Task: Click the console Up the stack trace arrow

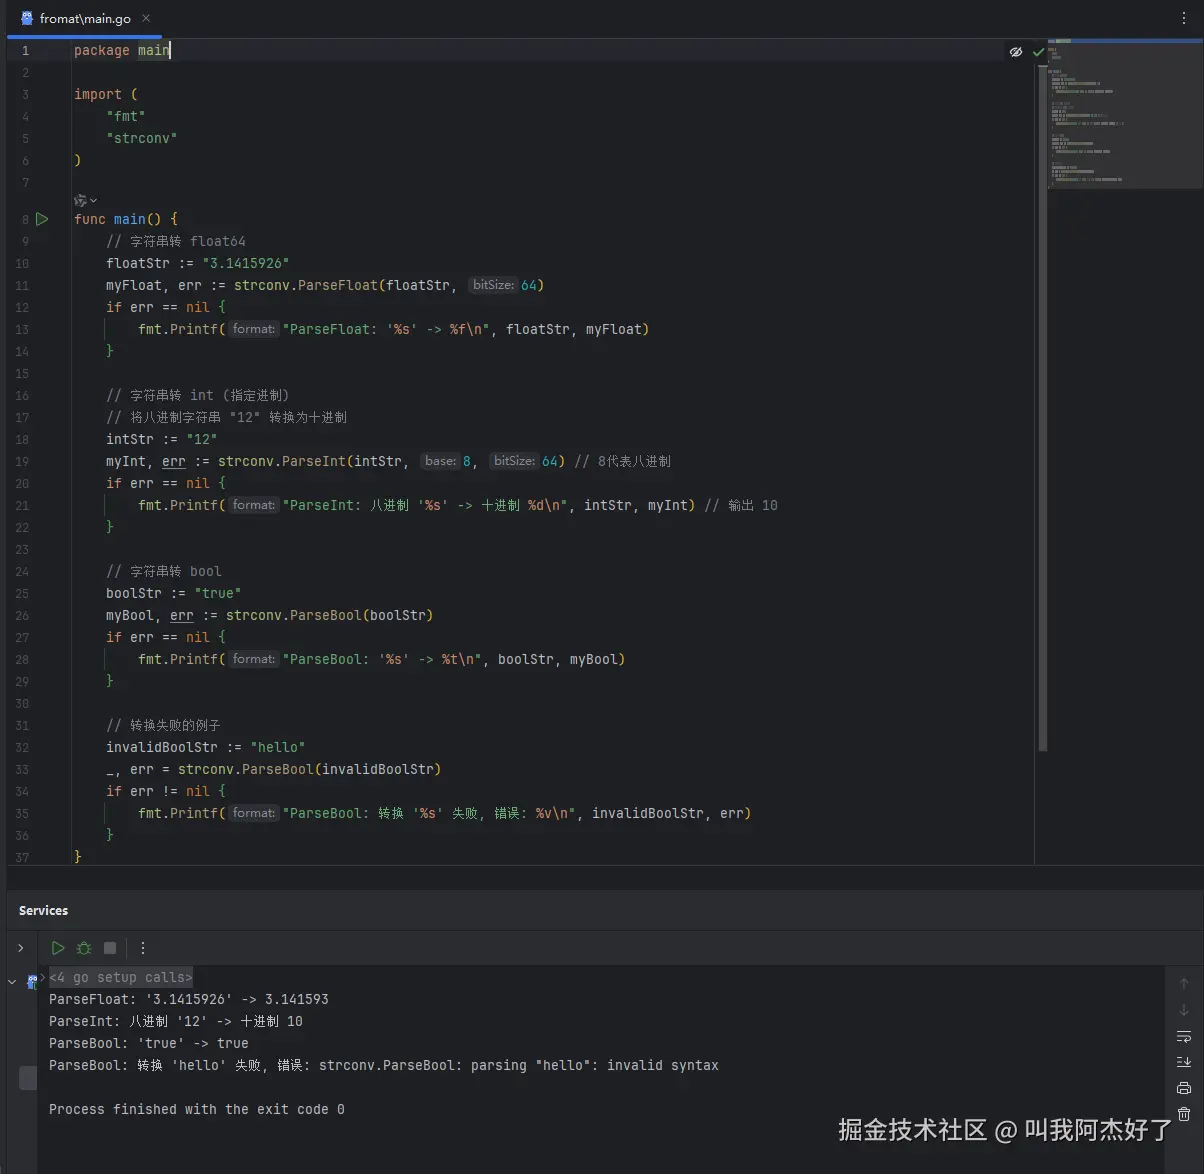Action: pyautogui.click(x=1184, y=984)
